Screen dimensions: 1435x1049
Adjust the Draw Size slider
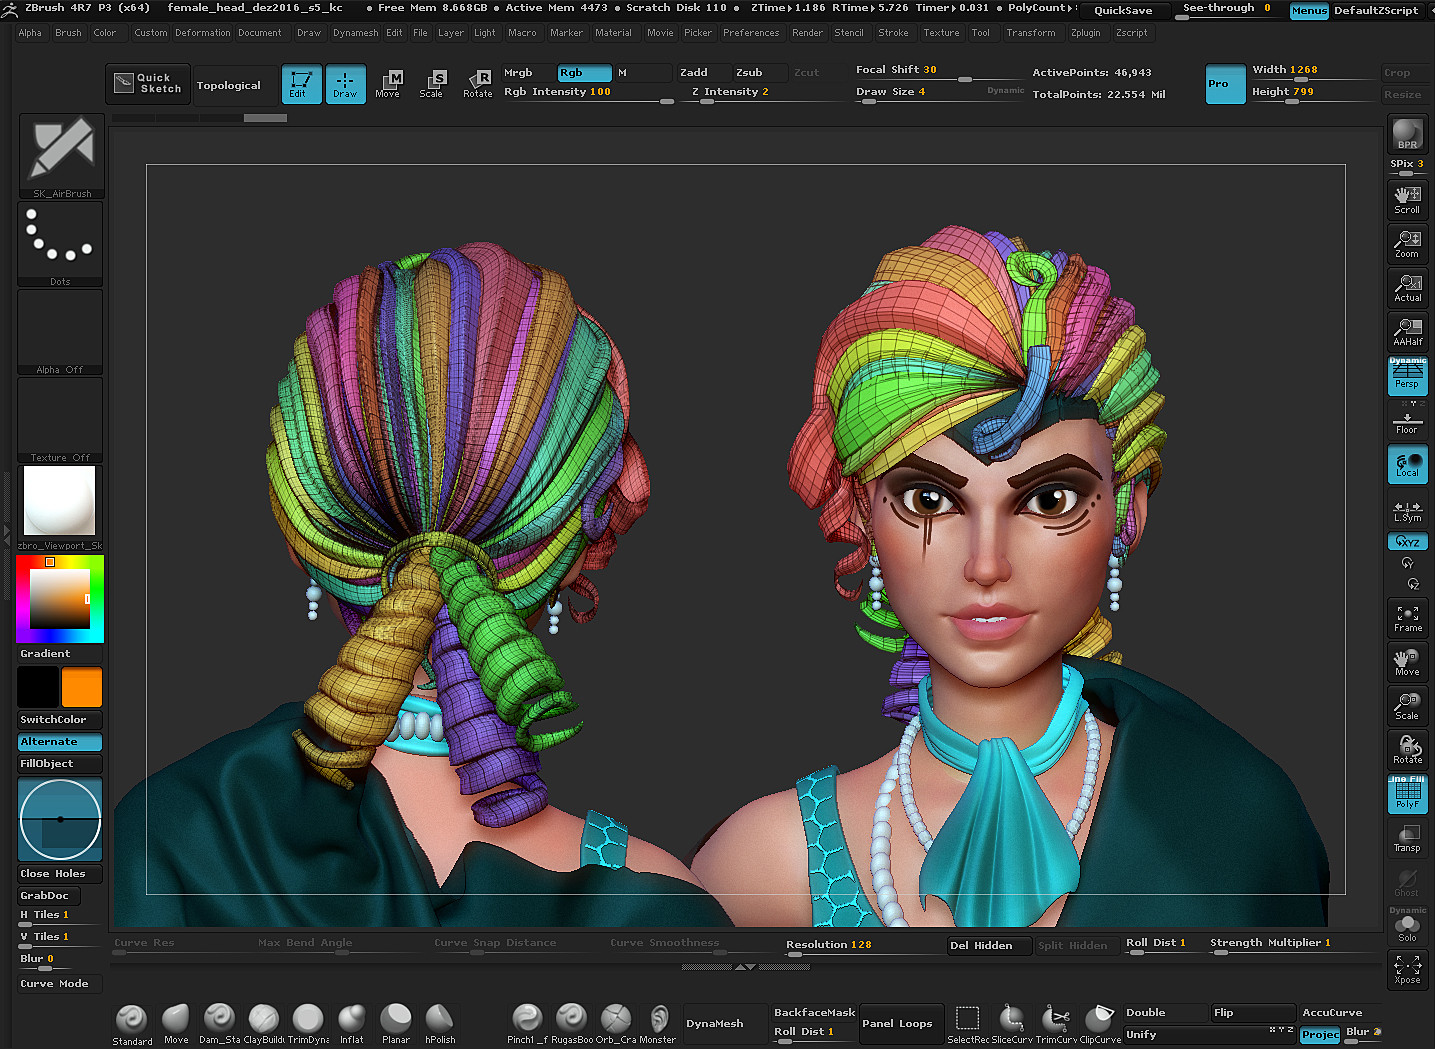point(938,92)
